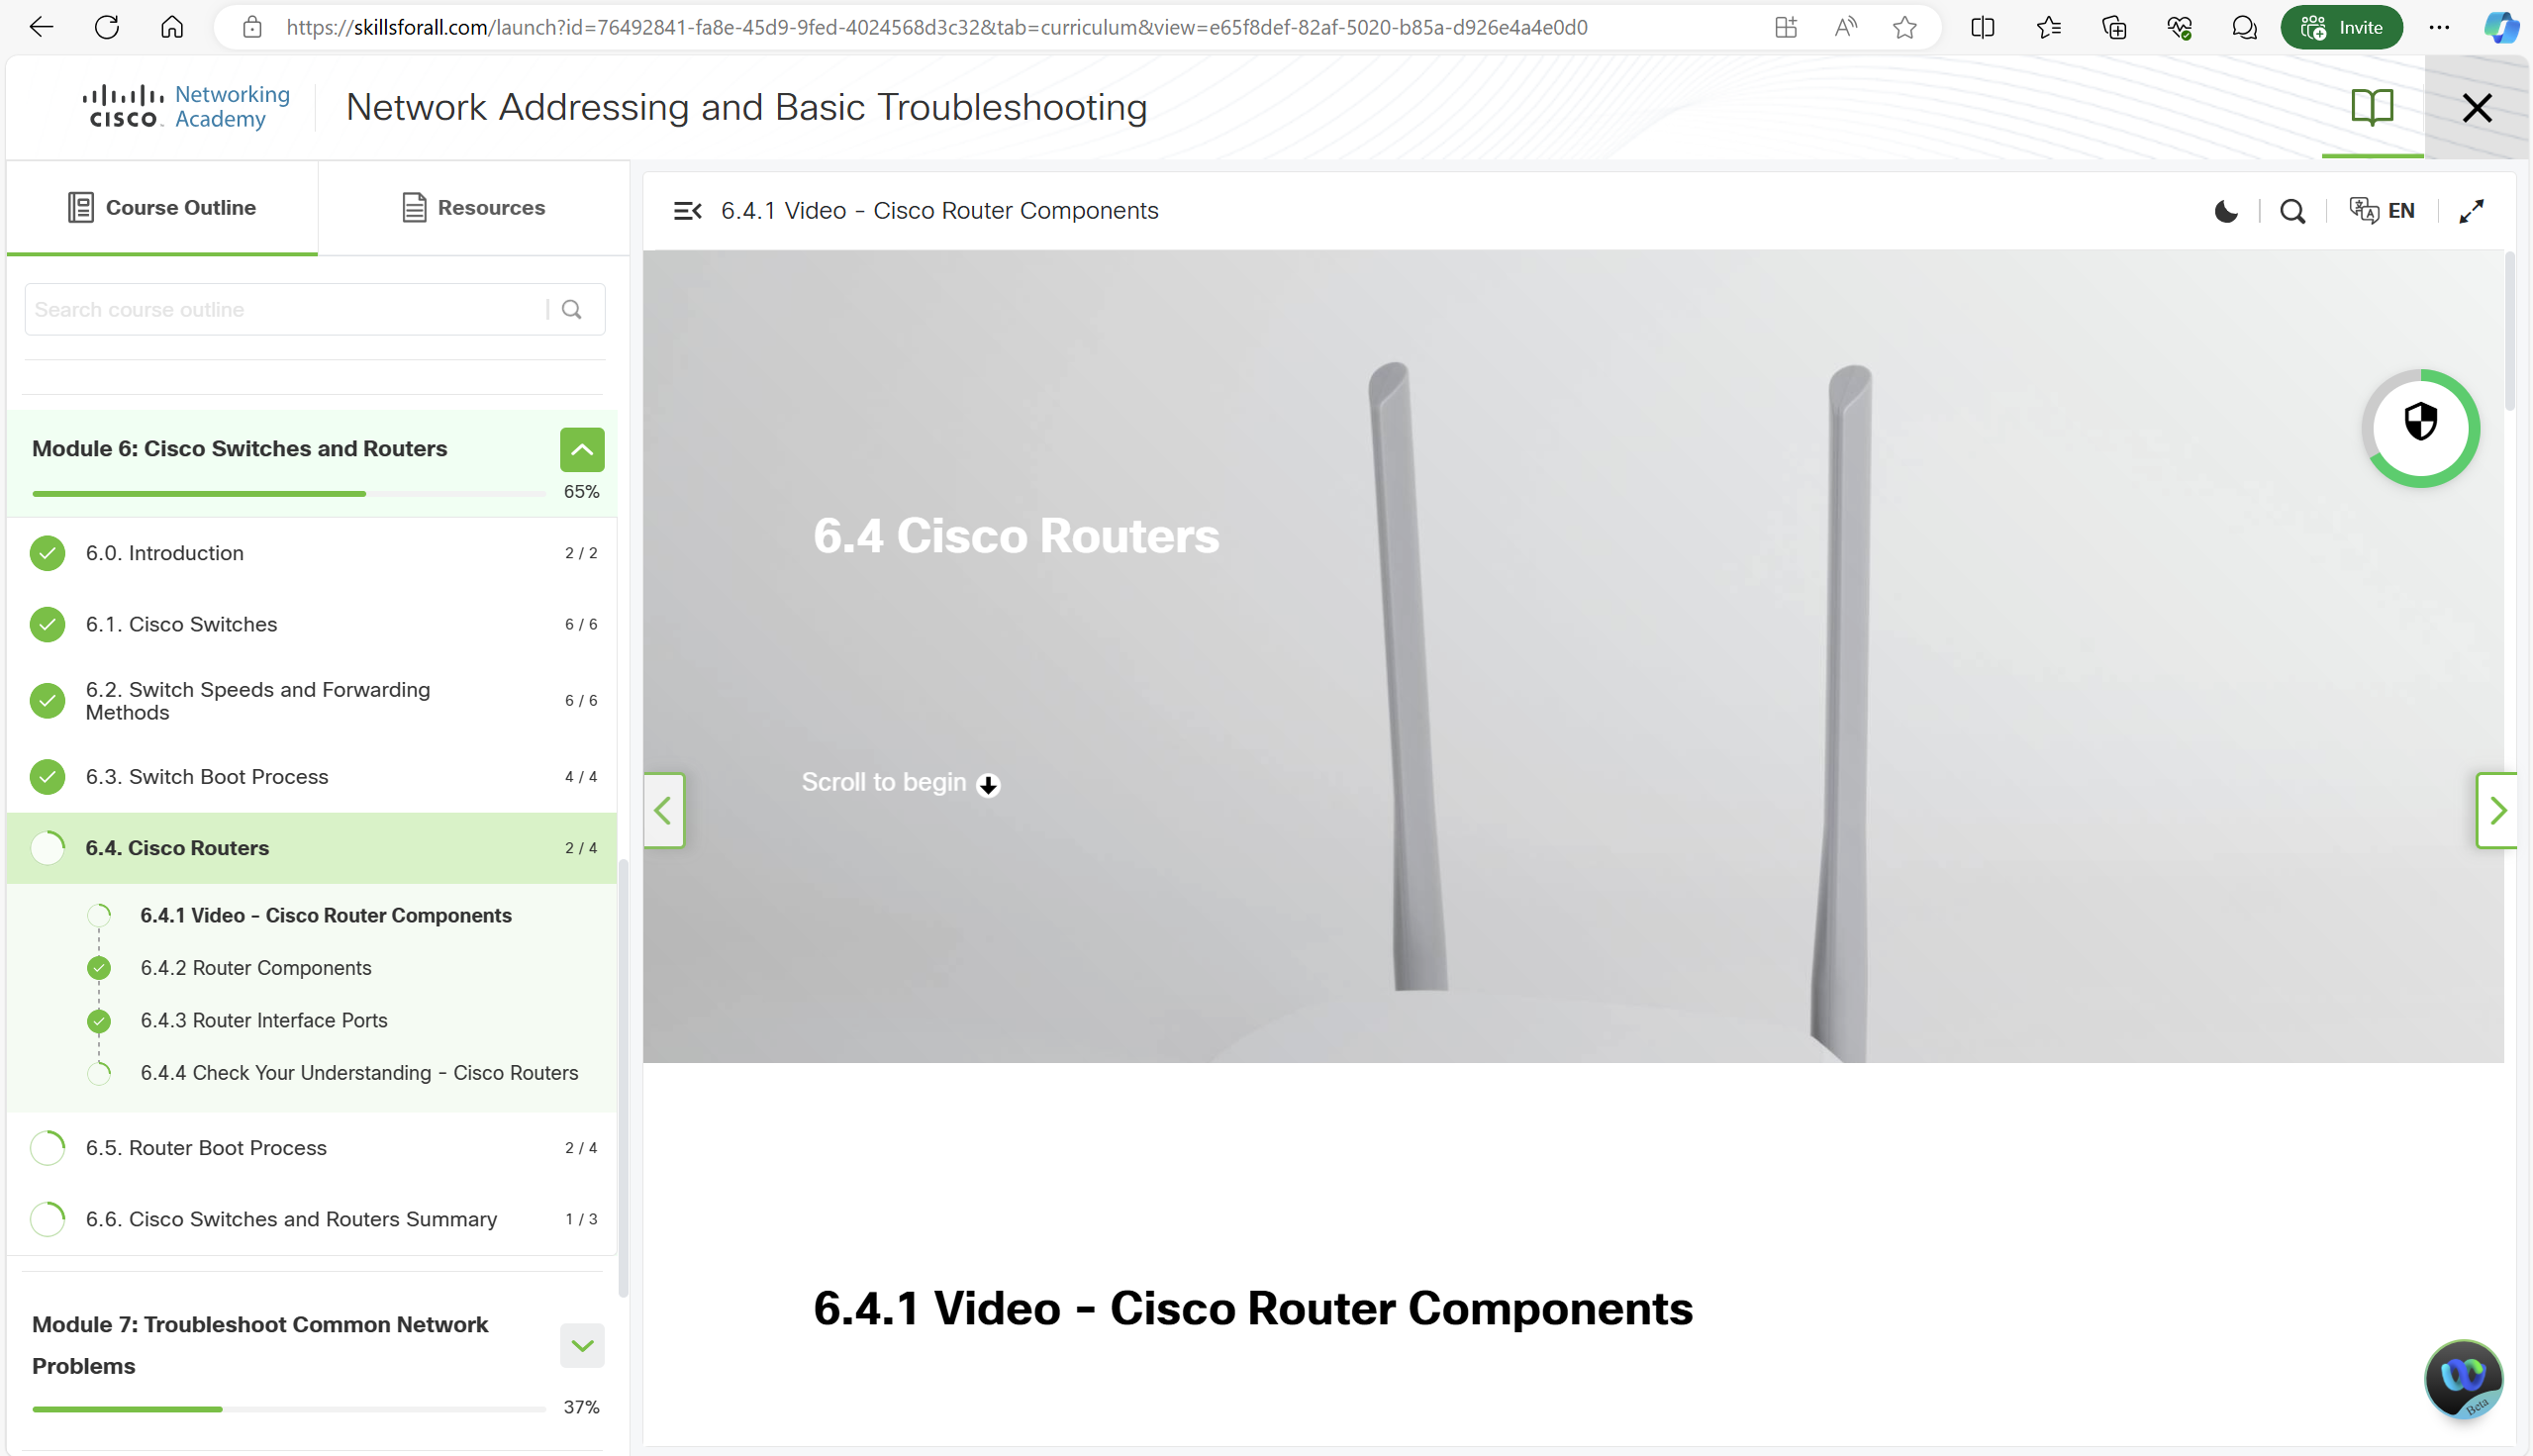Viewport: 2533px width, 1456px height.
Task: Switch to the Resources tab
Action: [x=474, y=208]
